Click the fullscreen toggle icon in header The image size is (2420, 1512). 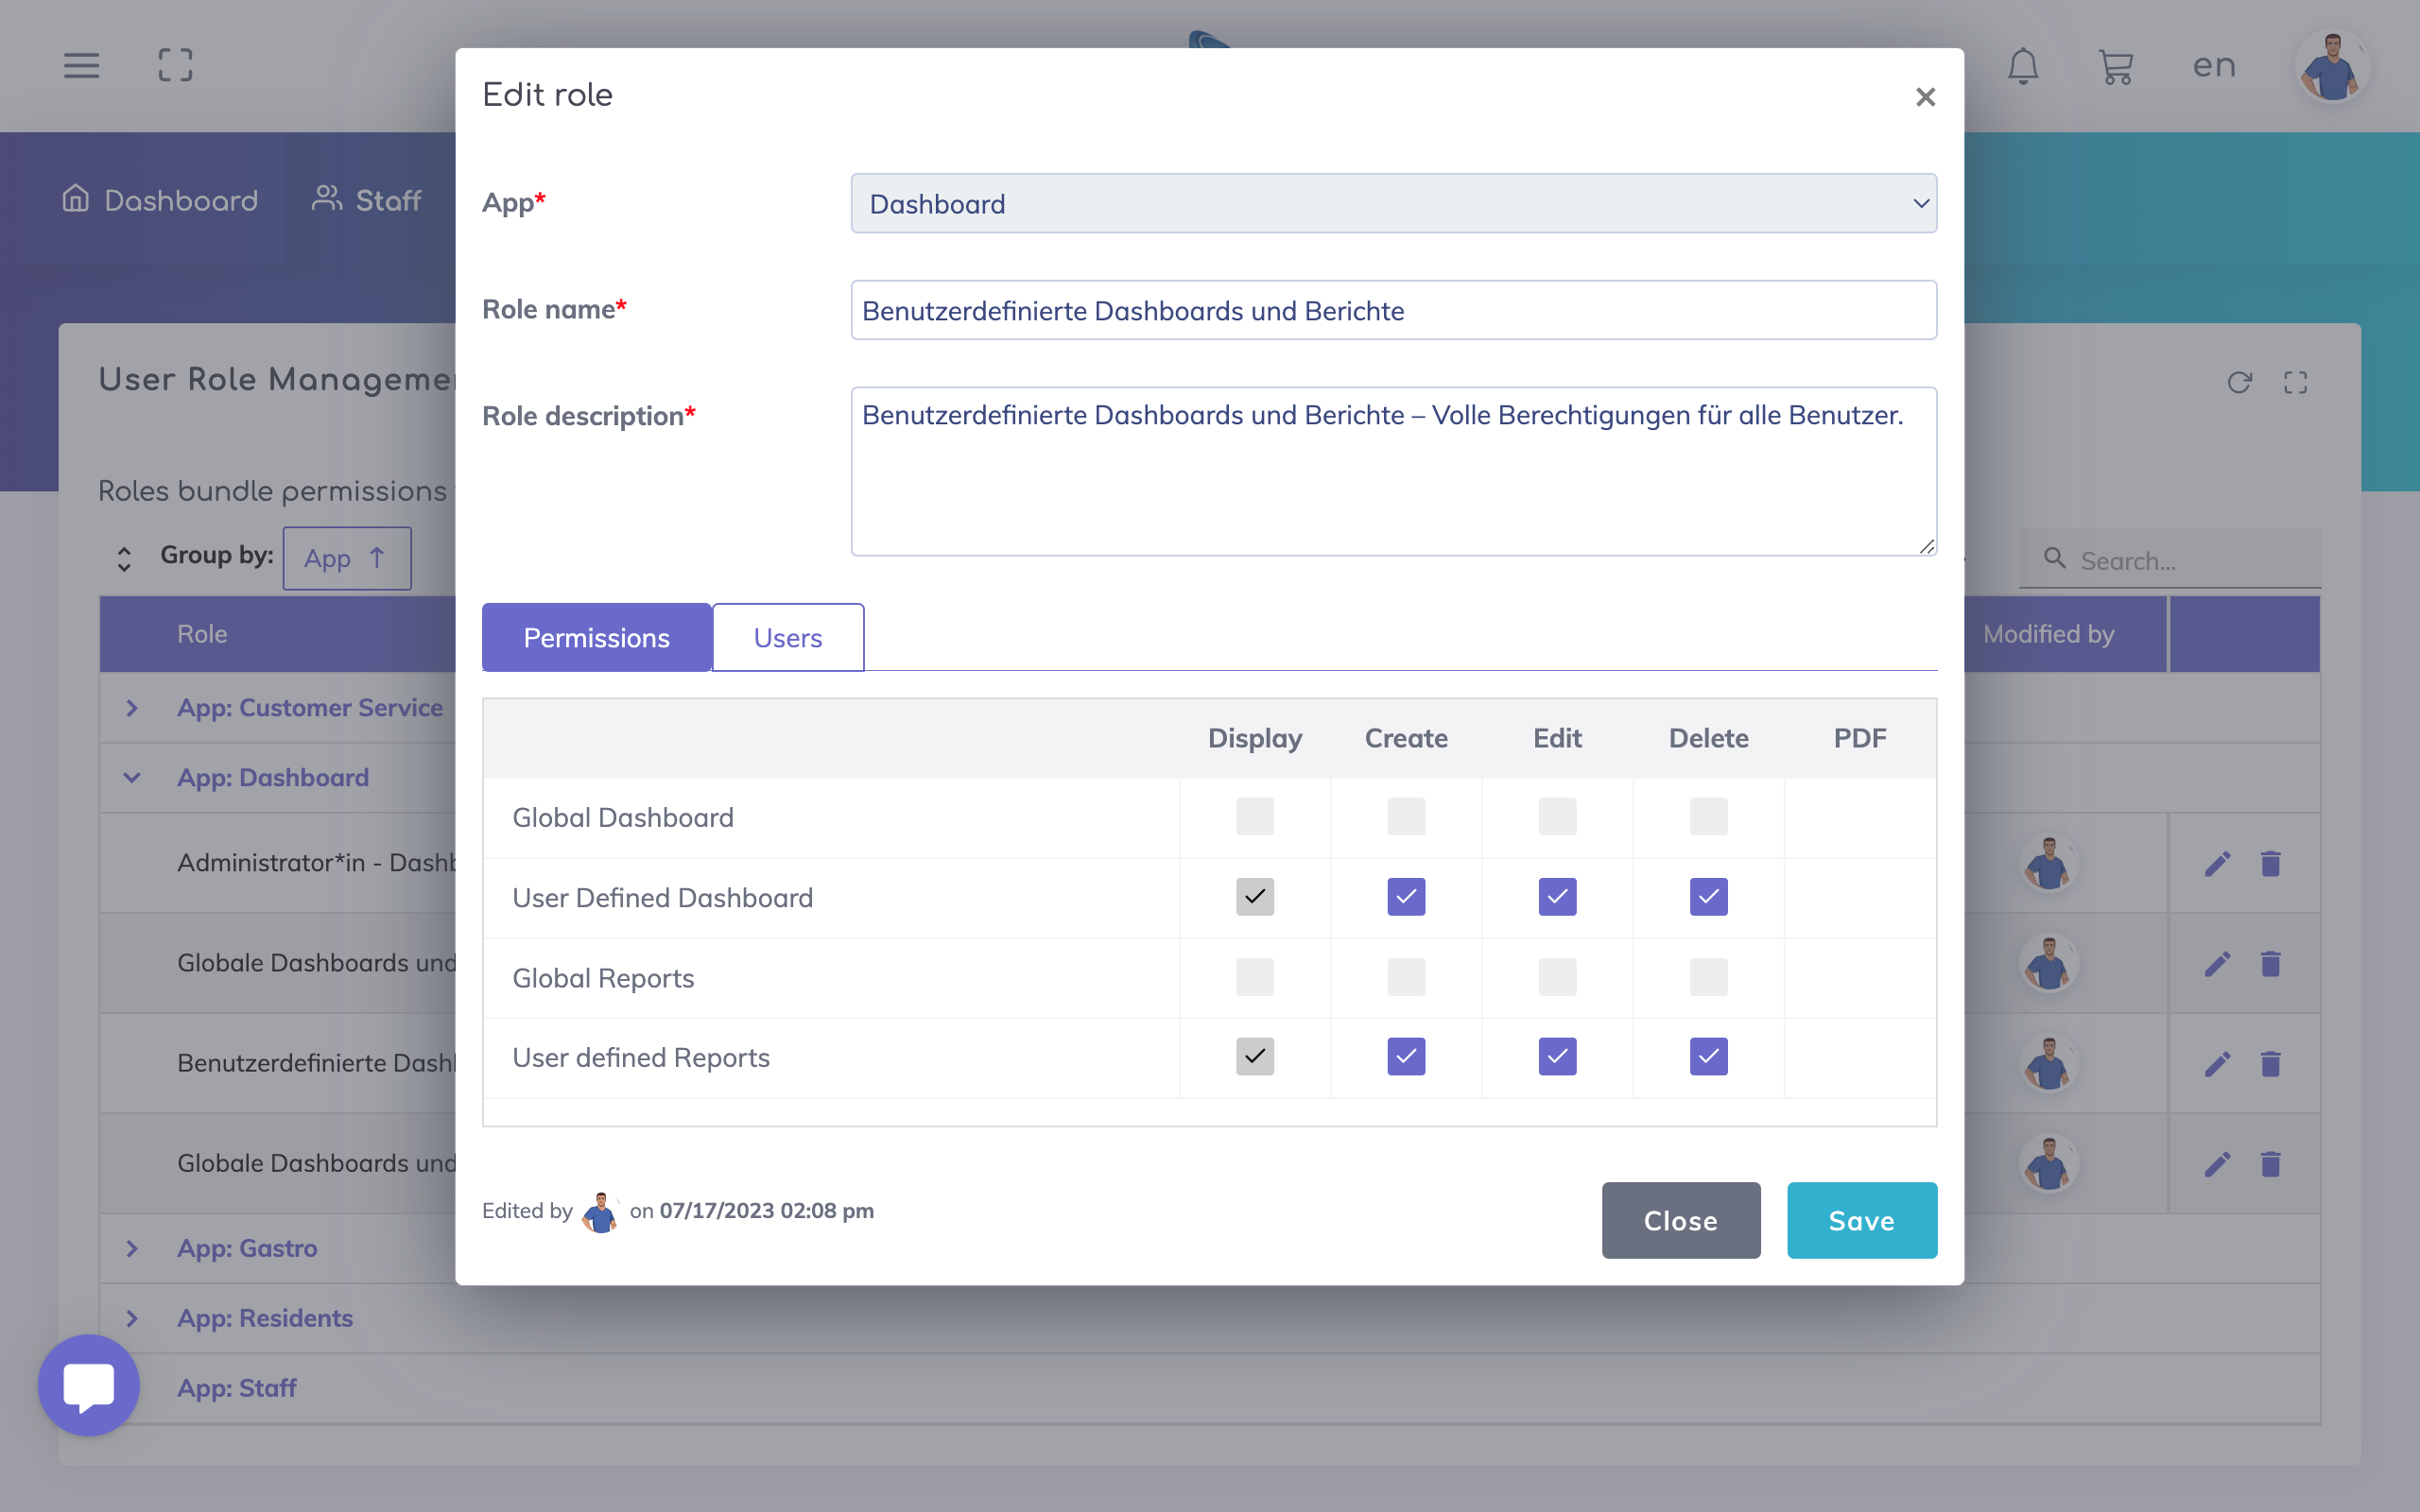(x=175, y=66)
